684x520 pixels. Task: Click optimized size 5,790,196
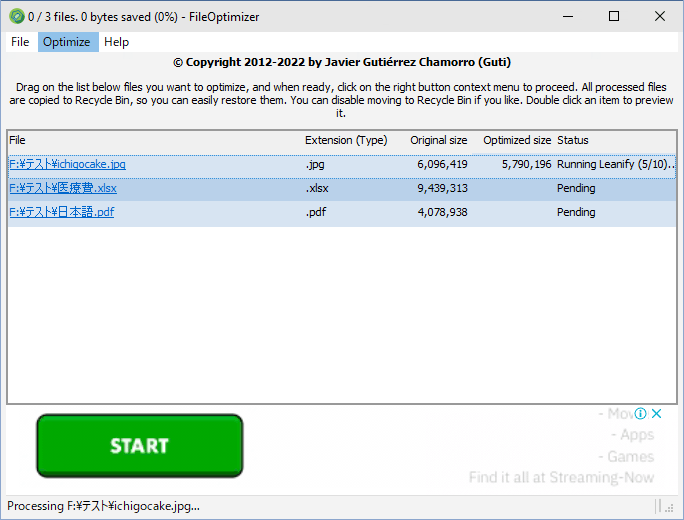[527, 164]
